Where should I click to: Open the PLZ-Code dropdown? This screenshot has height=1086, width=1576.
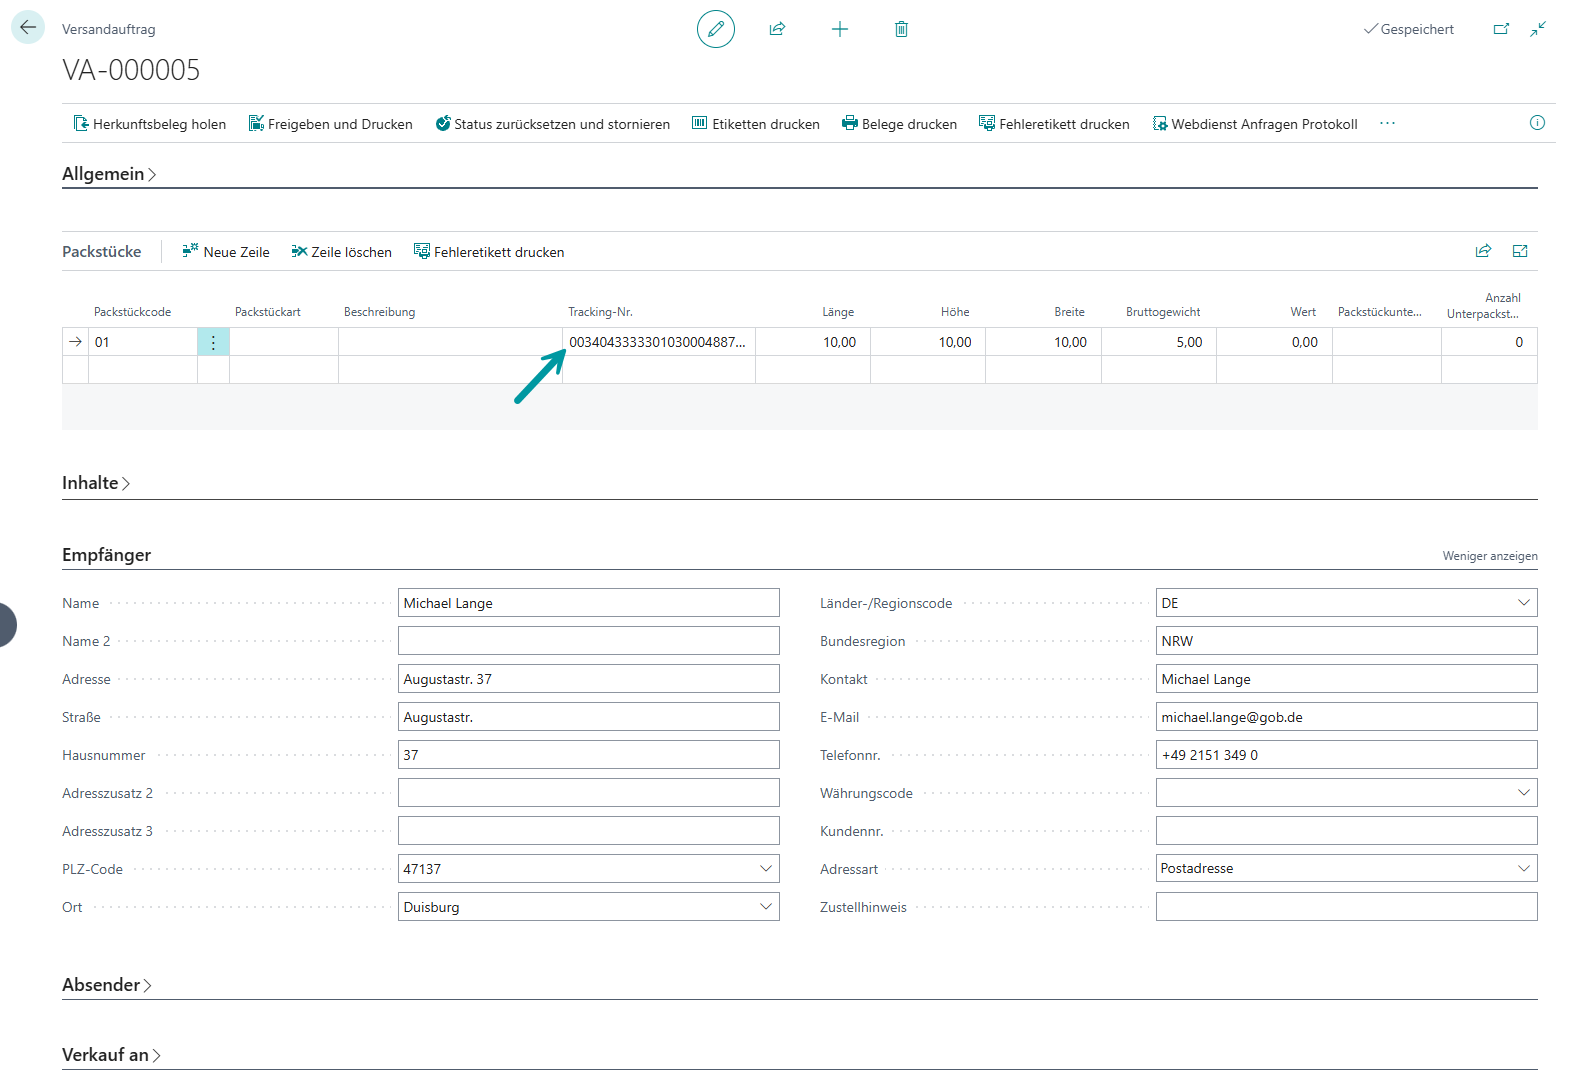pyautogui.click(x=765, y=869)
